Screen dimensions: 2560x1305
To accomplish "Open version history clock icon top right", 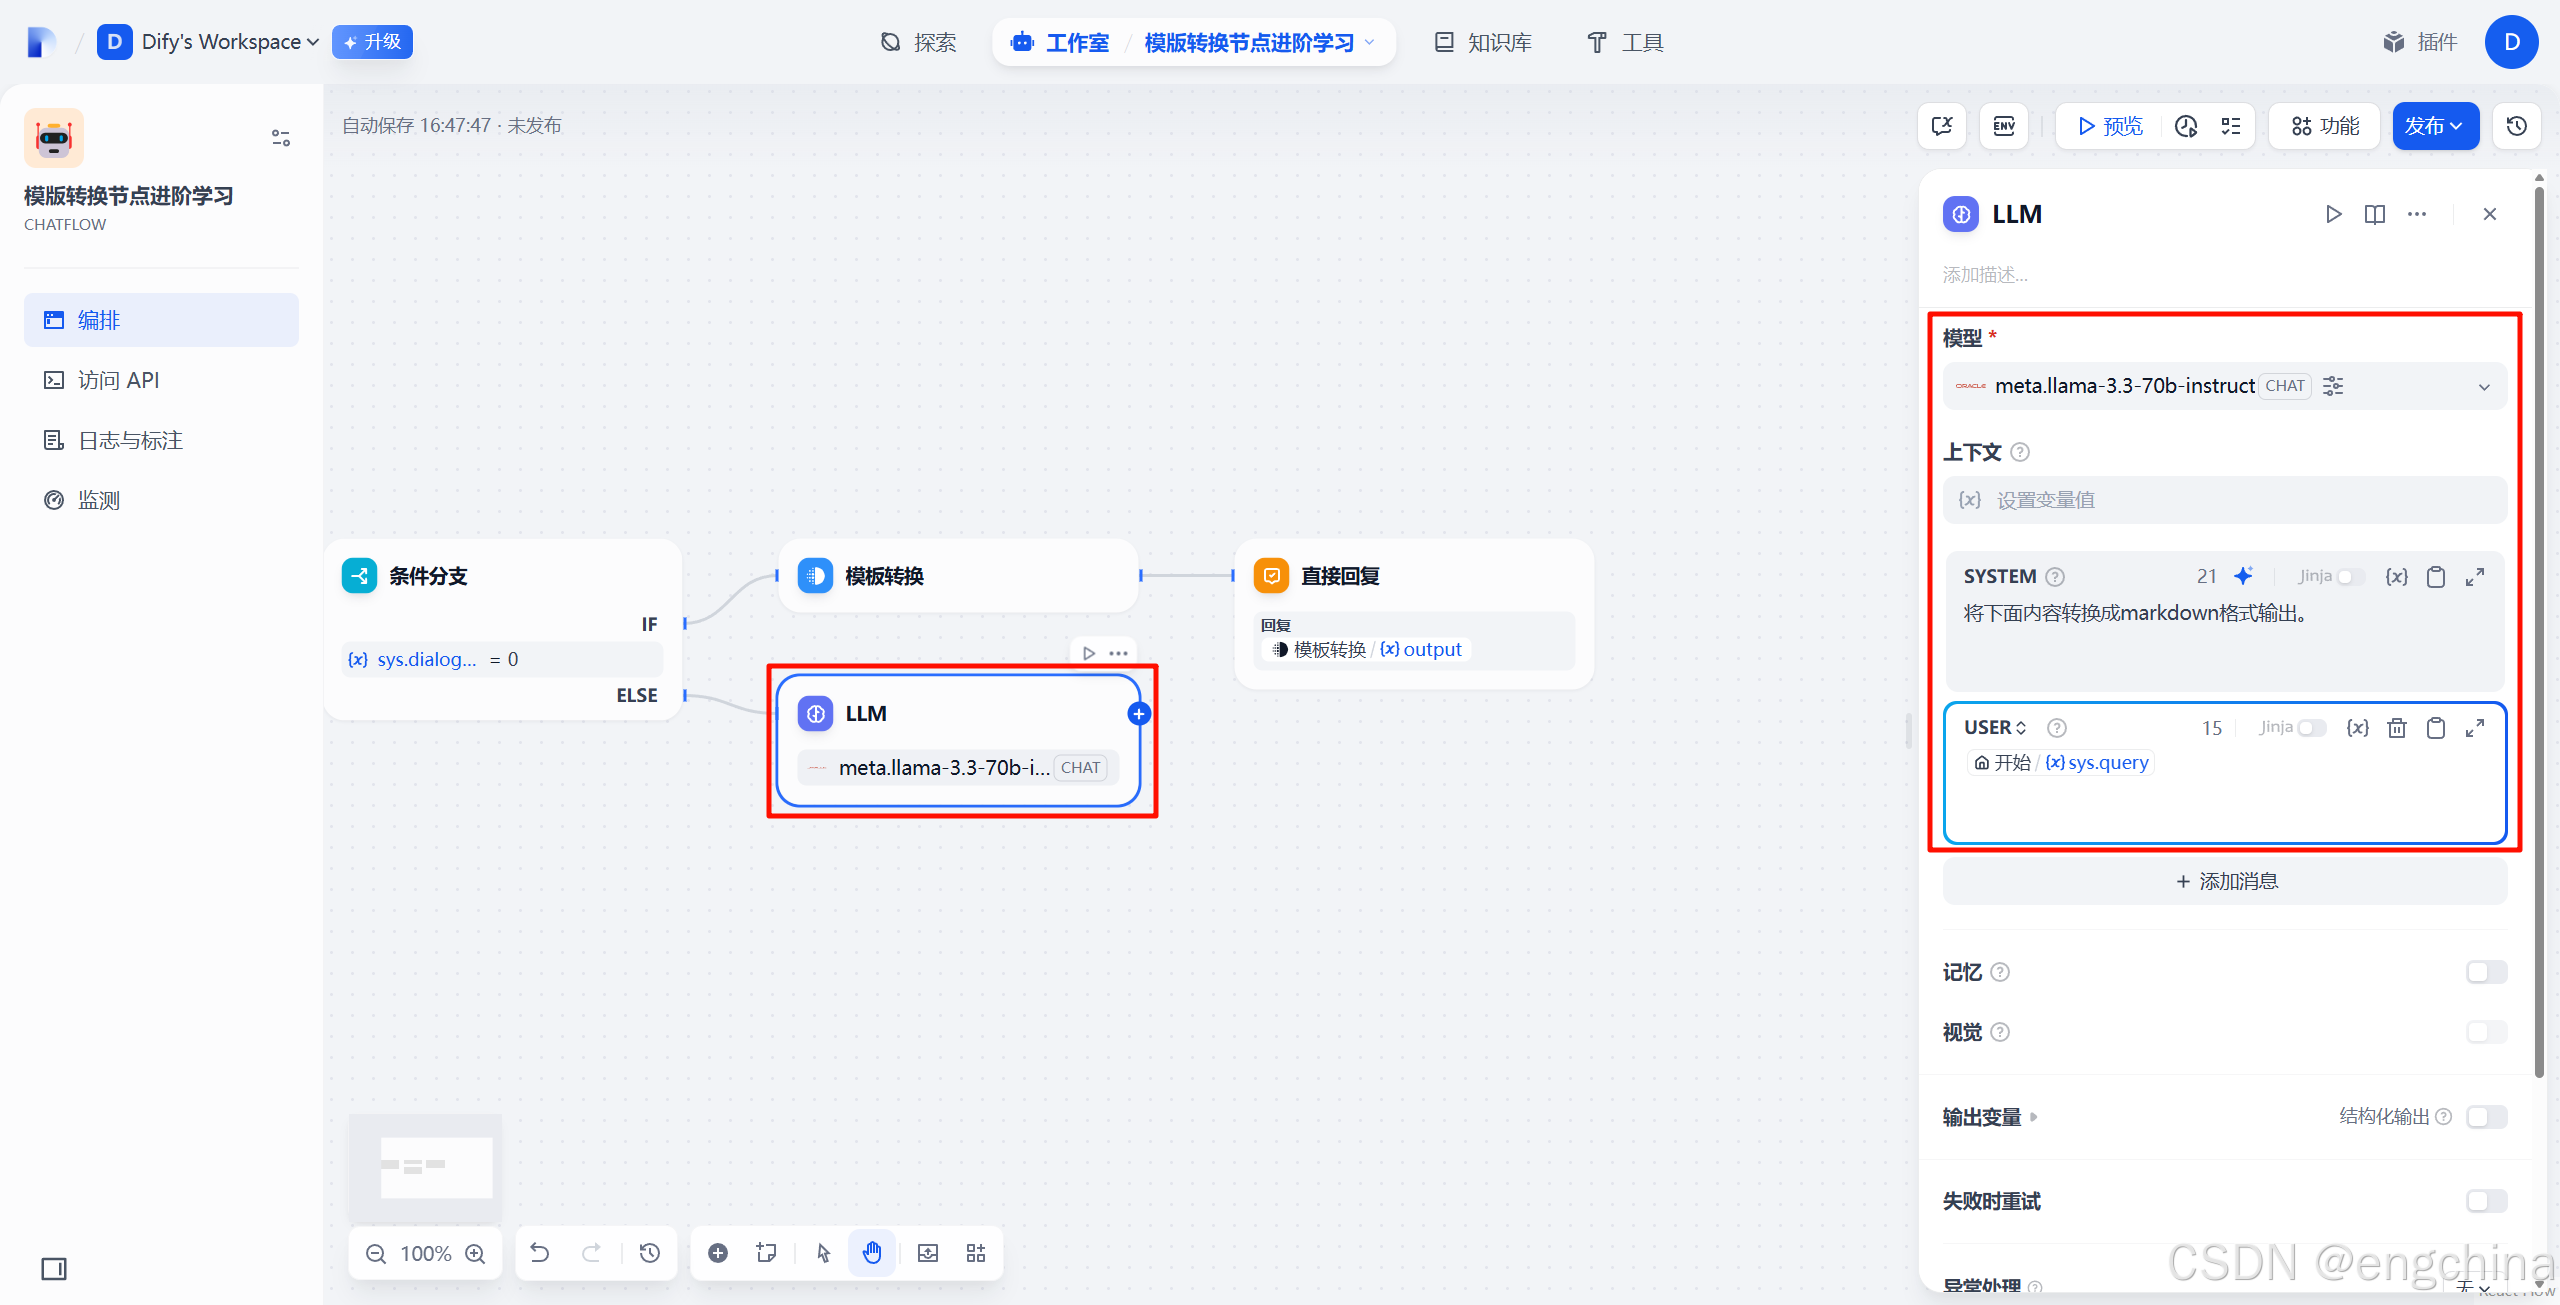I will point(2516,126).
